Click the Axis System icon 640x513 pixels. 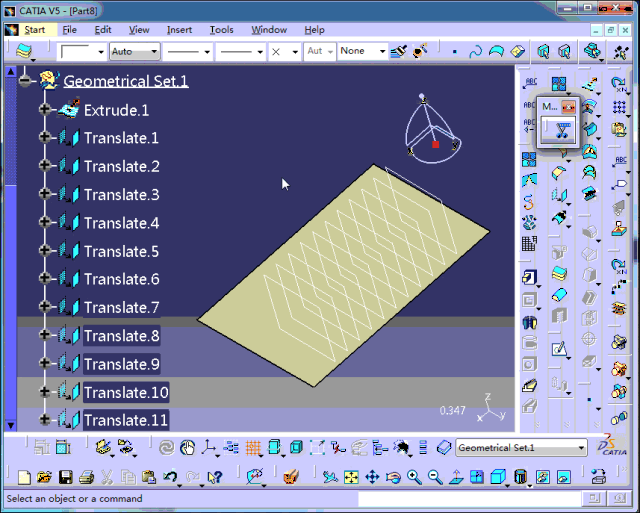coord(209,448)
